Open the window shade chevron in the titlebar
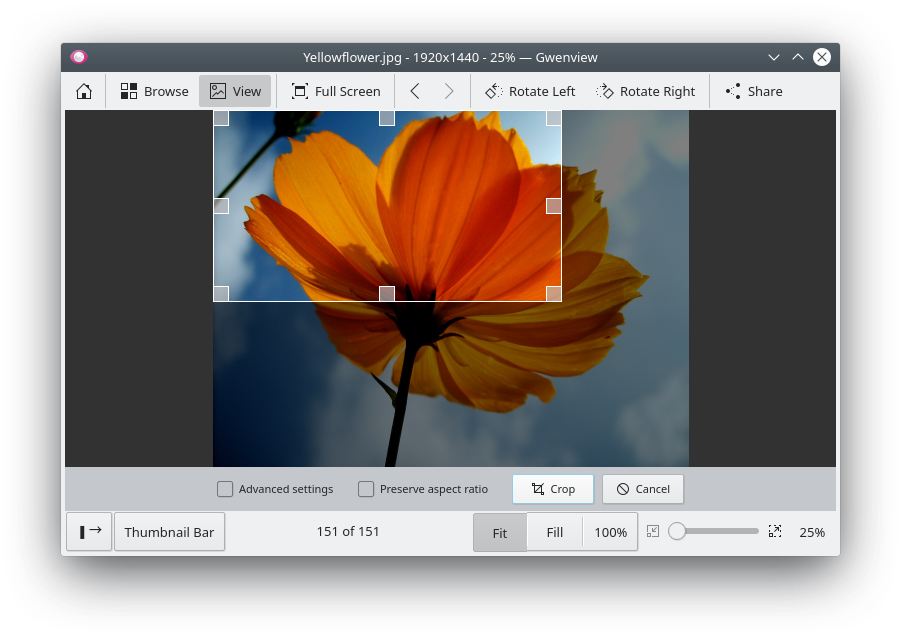The width and height of the screenshot is (901, 635). coord(774,57)
